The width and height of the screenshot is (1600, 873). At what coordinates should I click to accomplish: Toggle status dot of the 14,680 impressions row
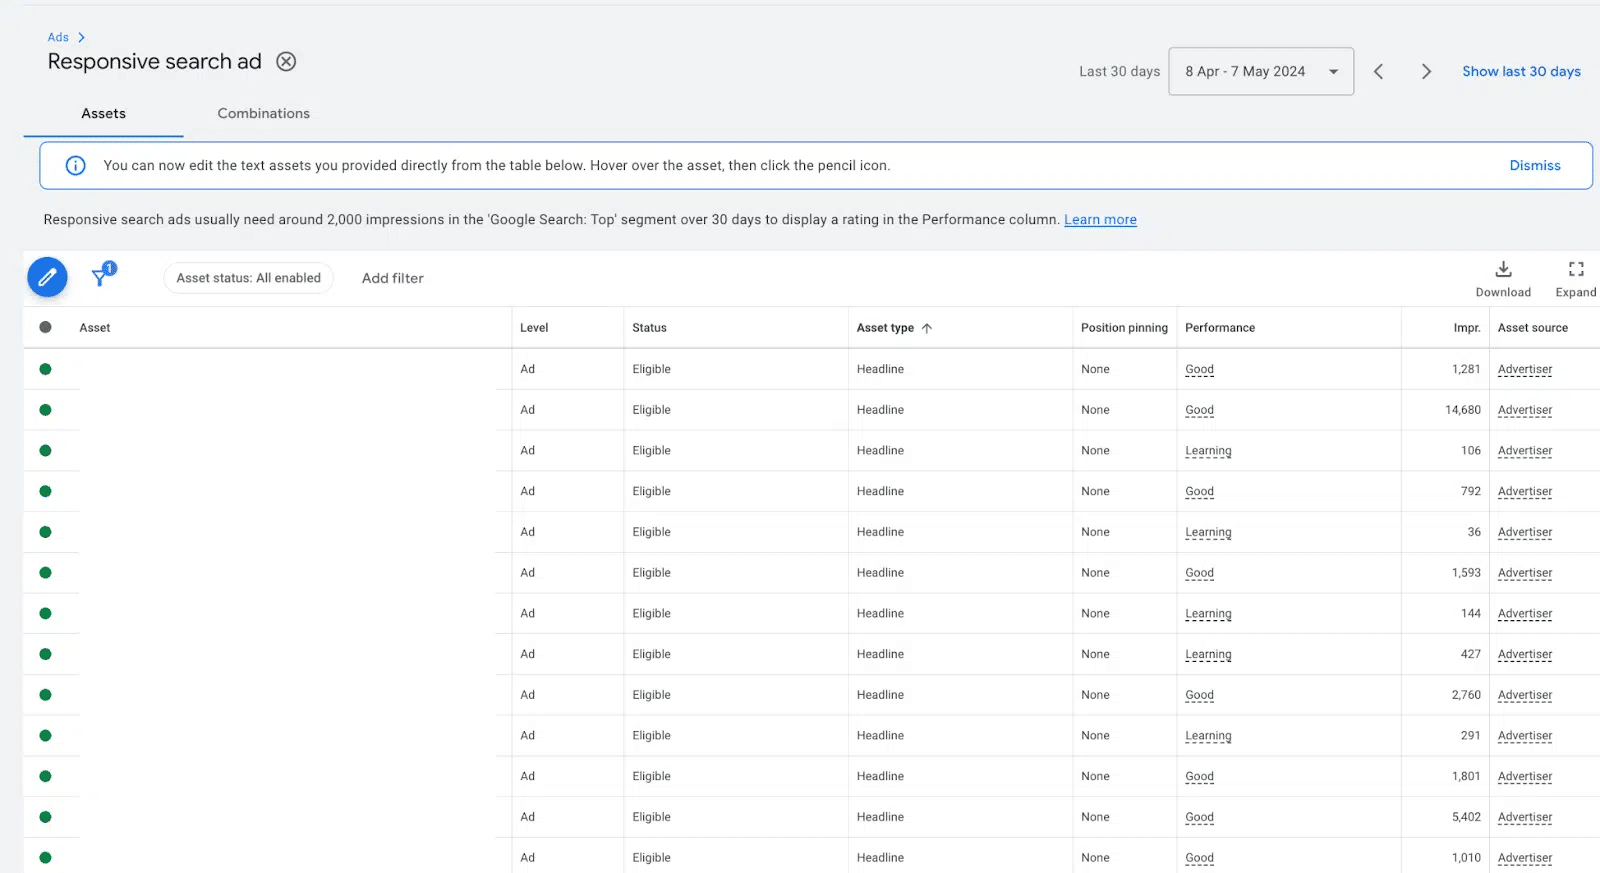[45, 410]
